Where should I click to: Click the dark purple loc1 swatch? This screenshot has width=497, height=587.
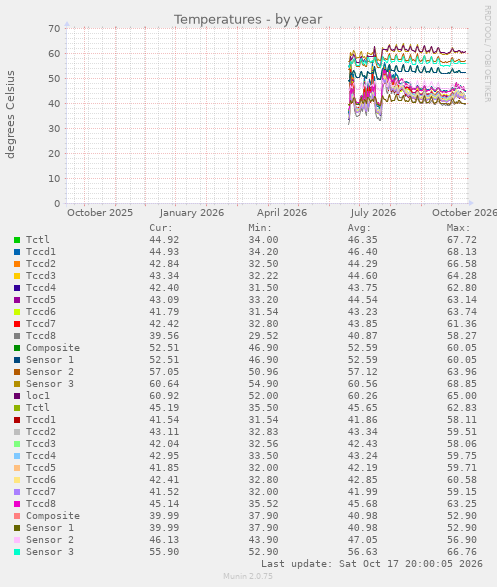(x=17, y=396)
